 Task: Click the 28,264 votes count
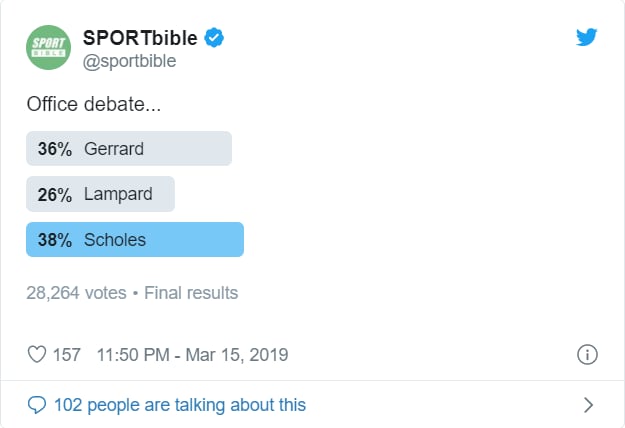coord(76,293)
